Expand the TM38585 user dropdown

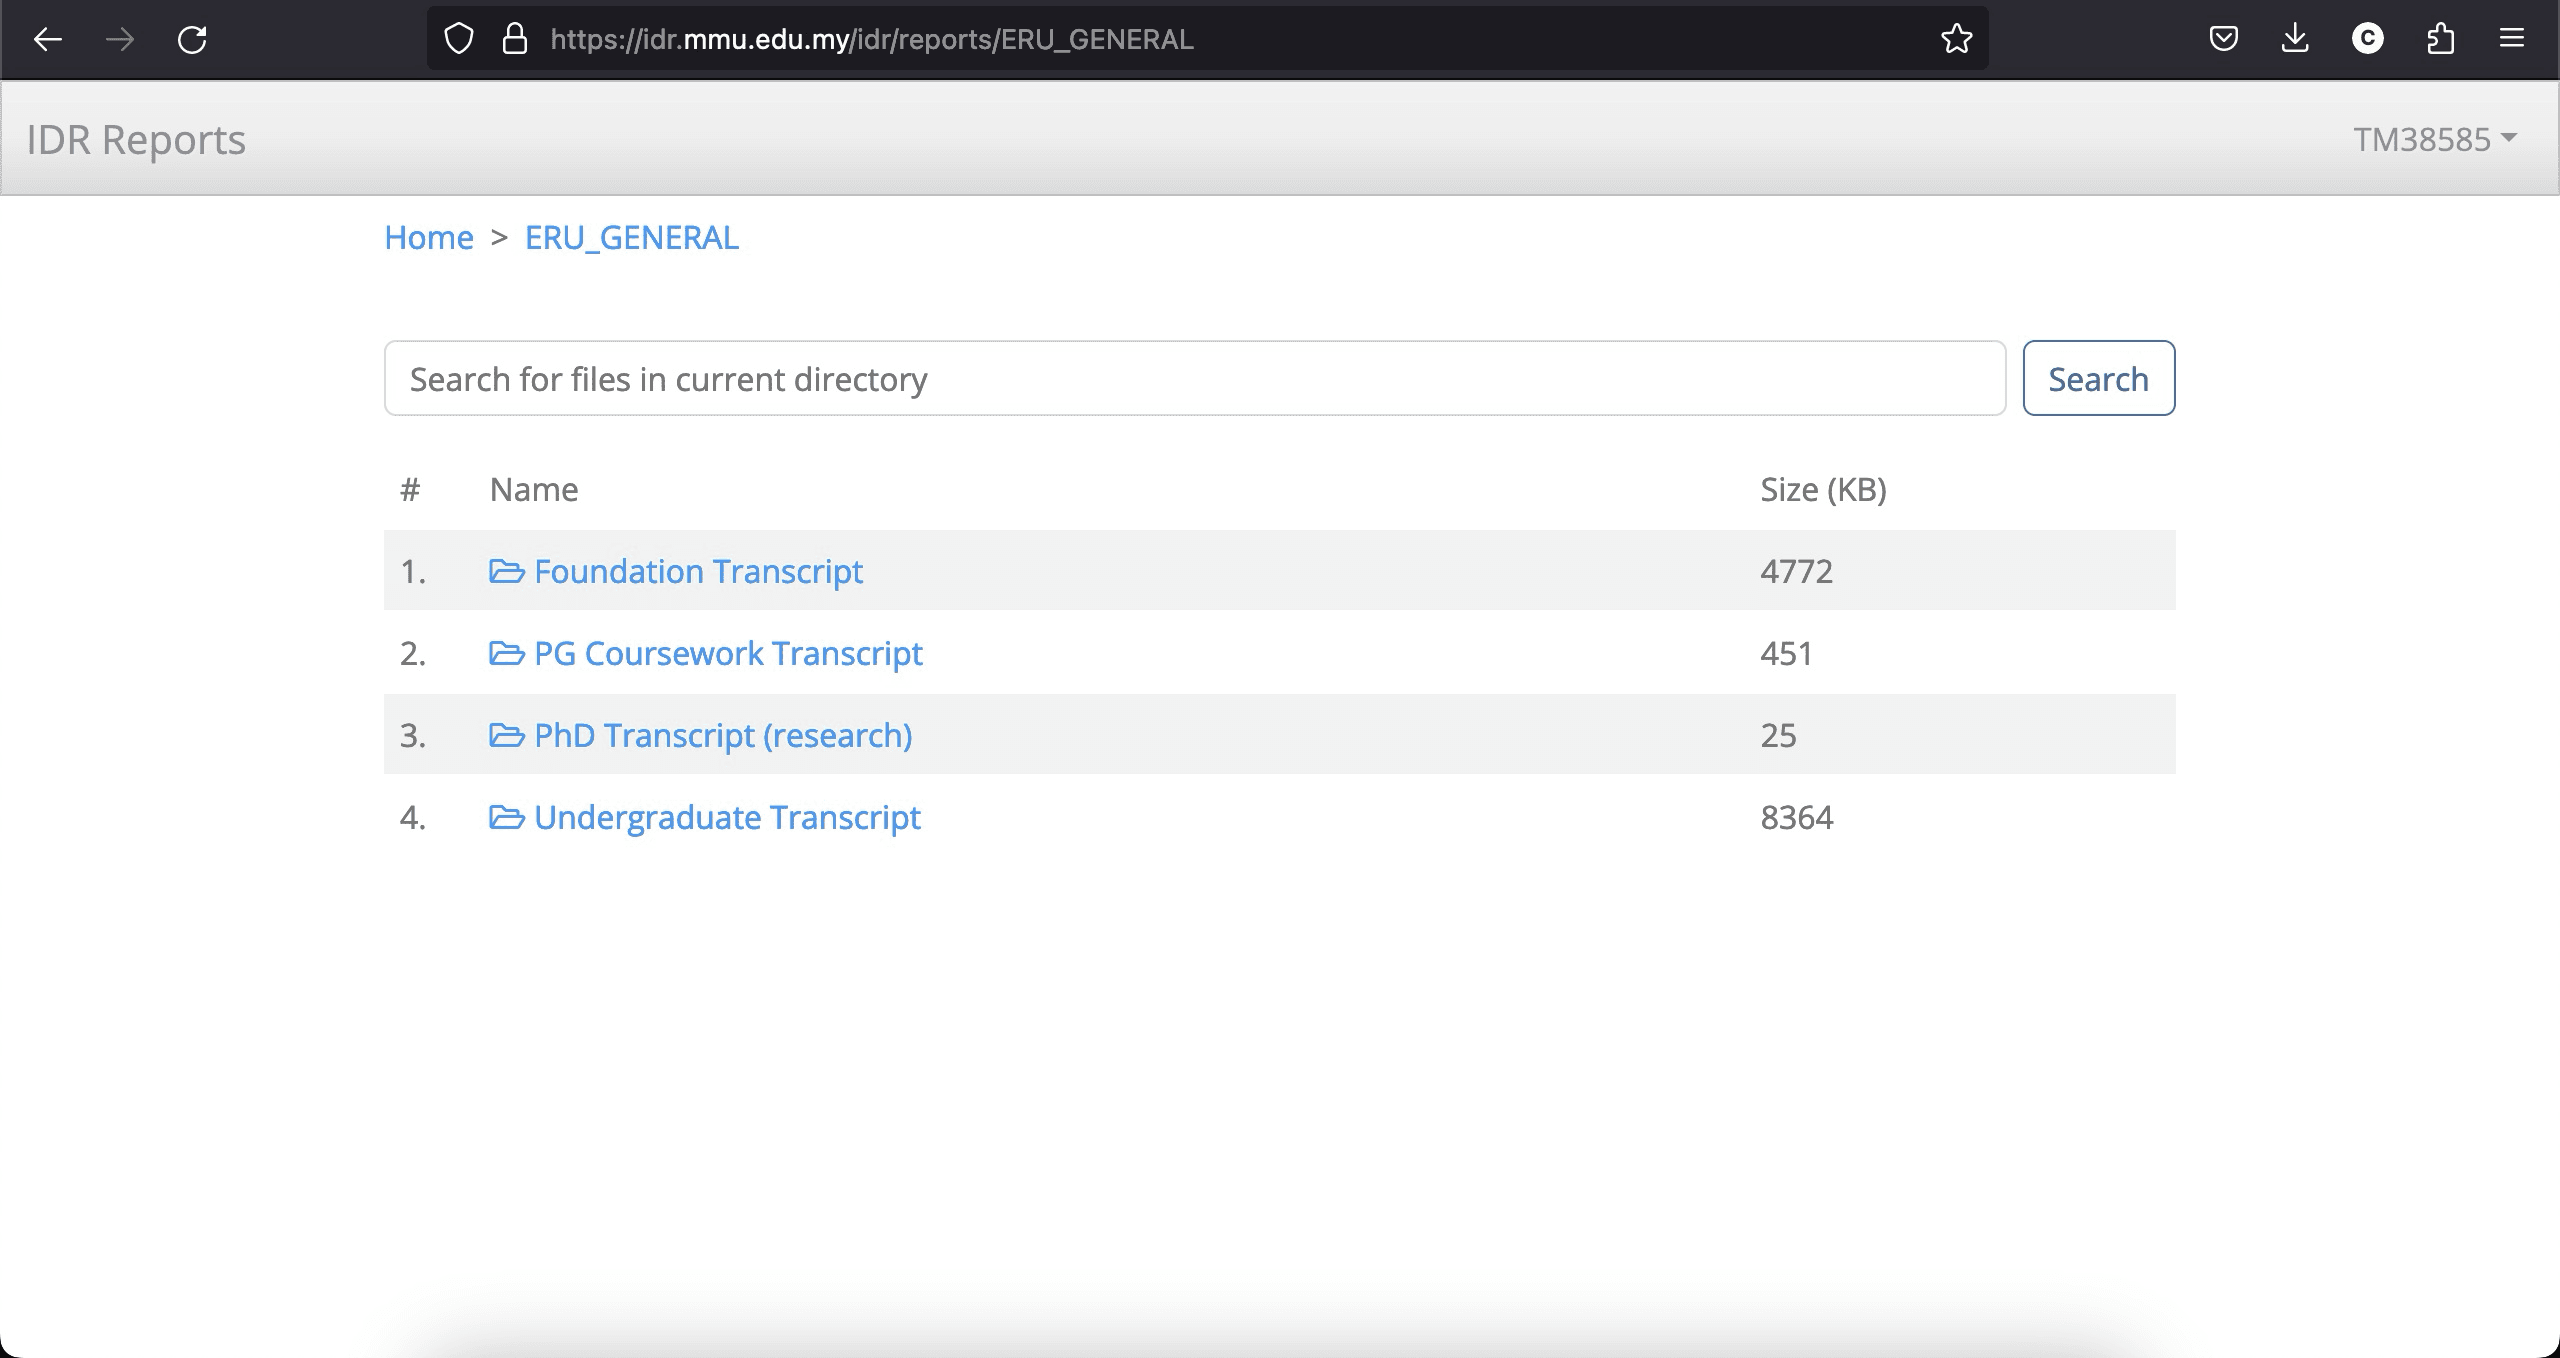[2434, 139]
